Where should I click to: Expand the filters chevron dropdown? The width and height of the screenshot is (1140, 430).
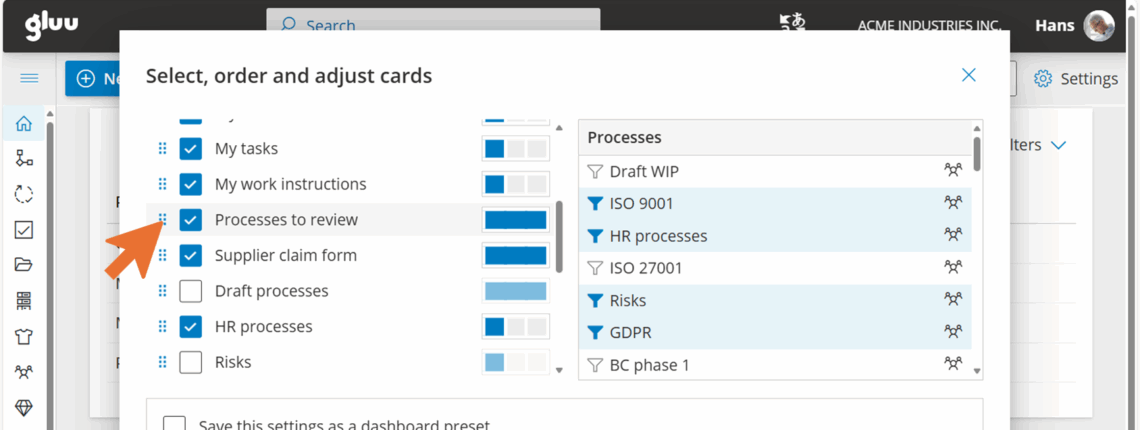point(1058,146)
